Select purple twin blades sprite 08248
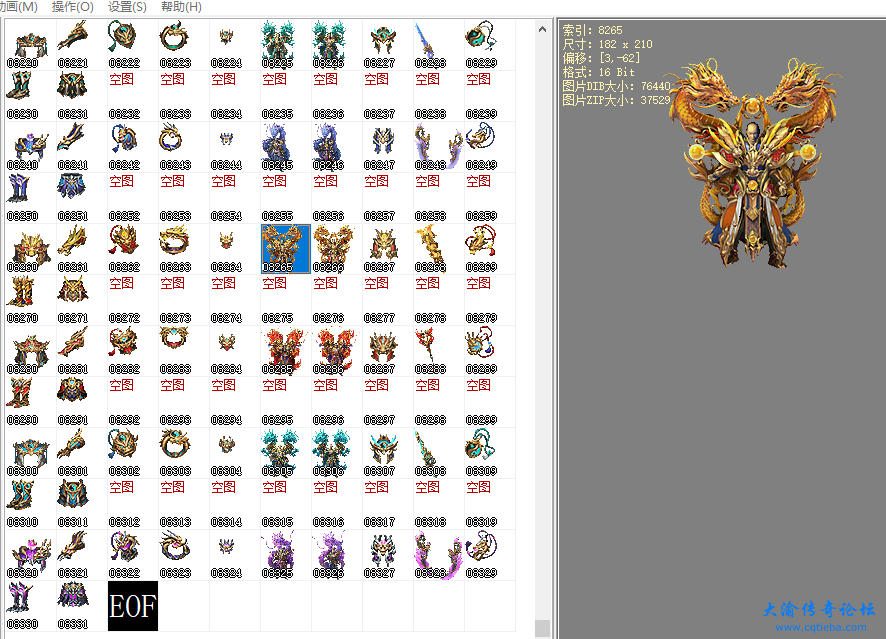The height and width of the screenshot is (639, 886). 438,147
